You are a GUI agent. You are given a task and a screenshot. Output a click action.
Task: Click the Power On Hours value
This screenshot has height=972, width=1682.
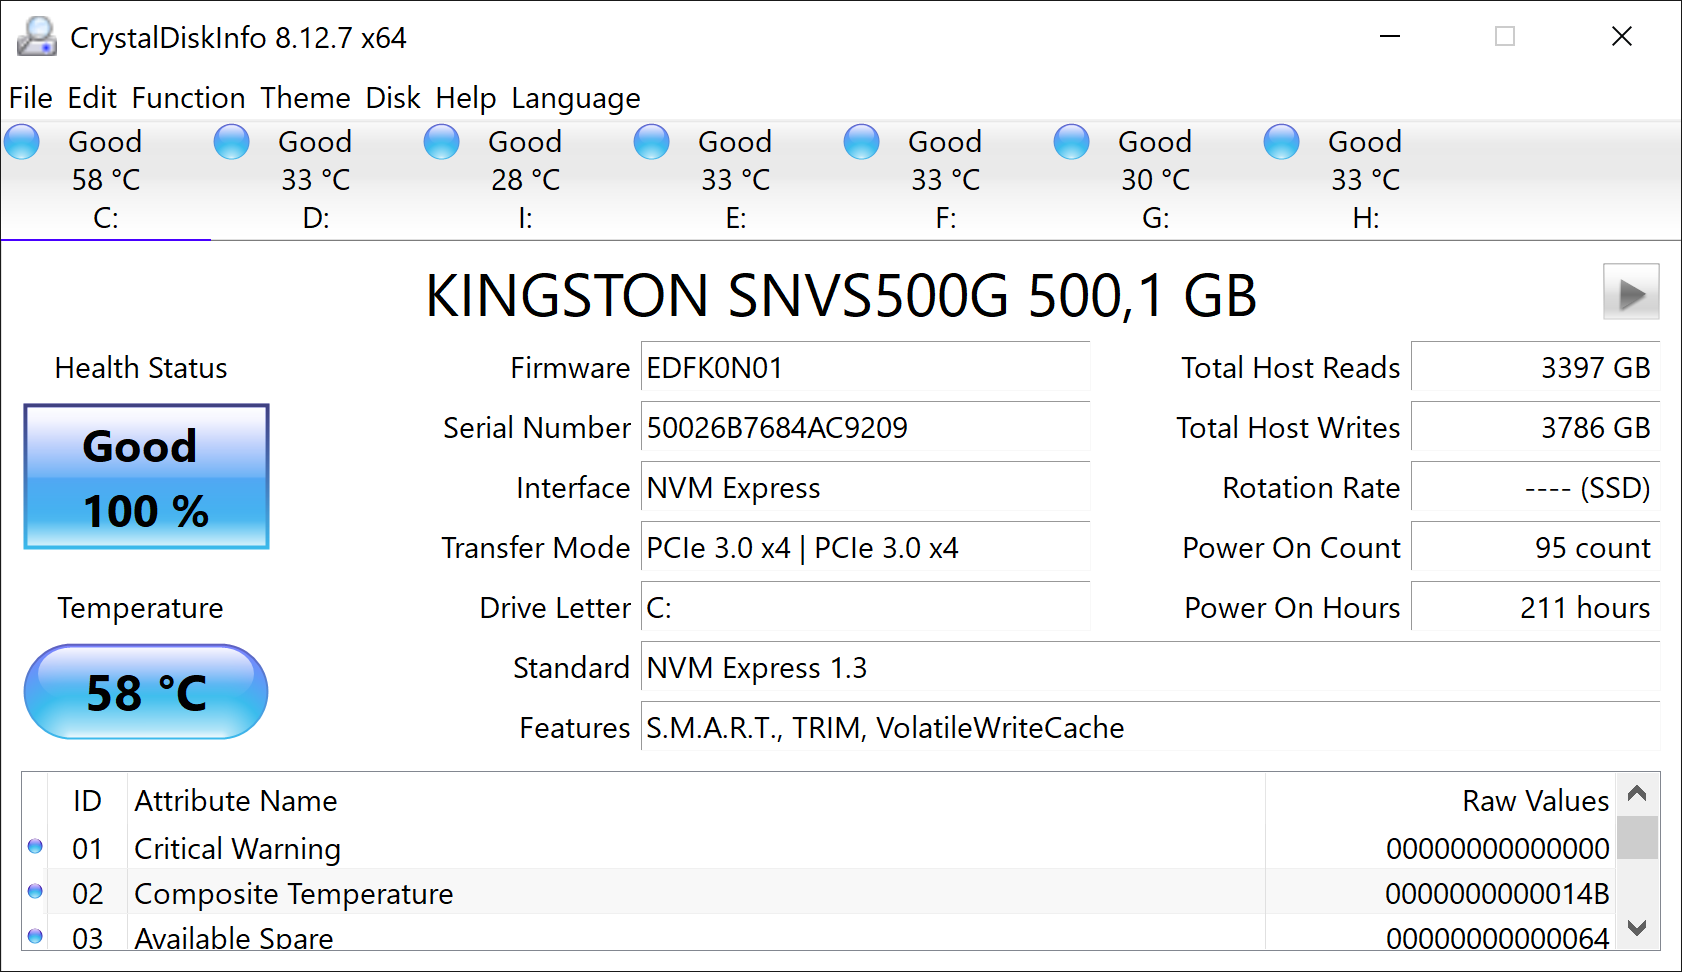point(1535,607)
